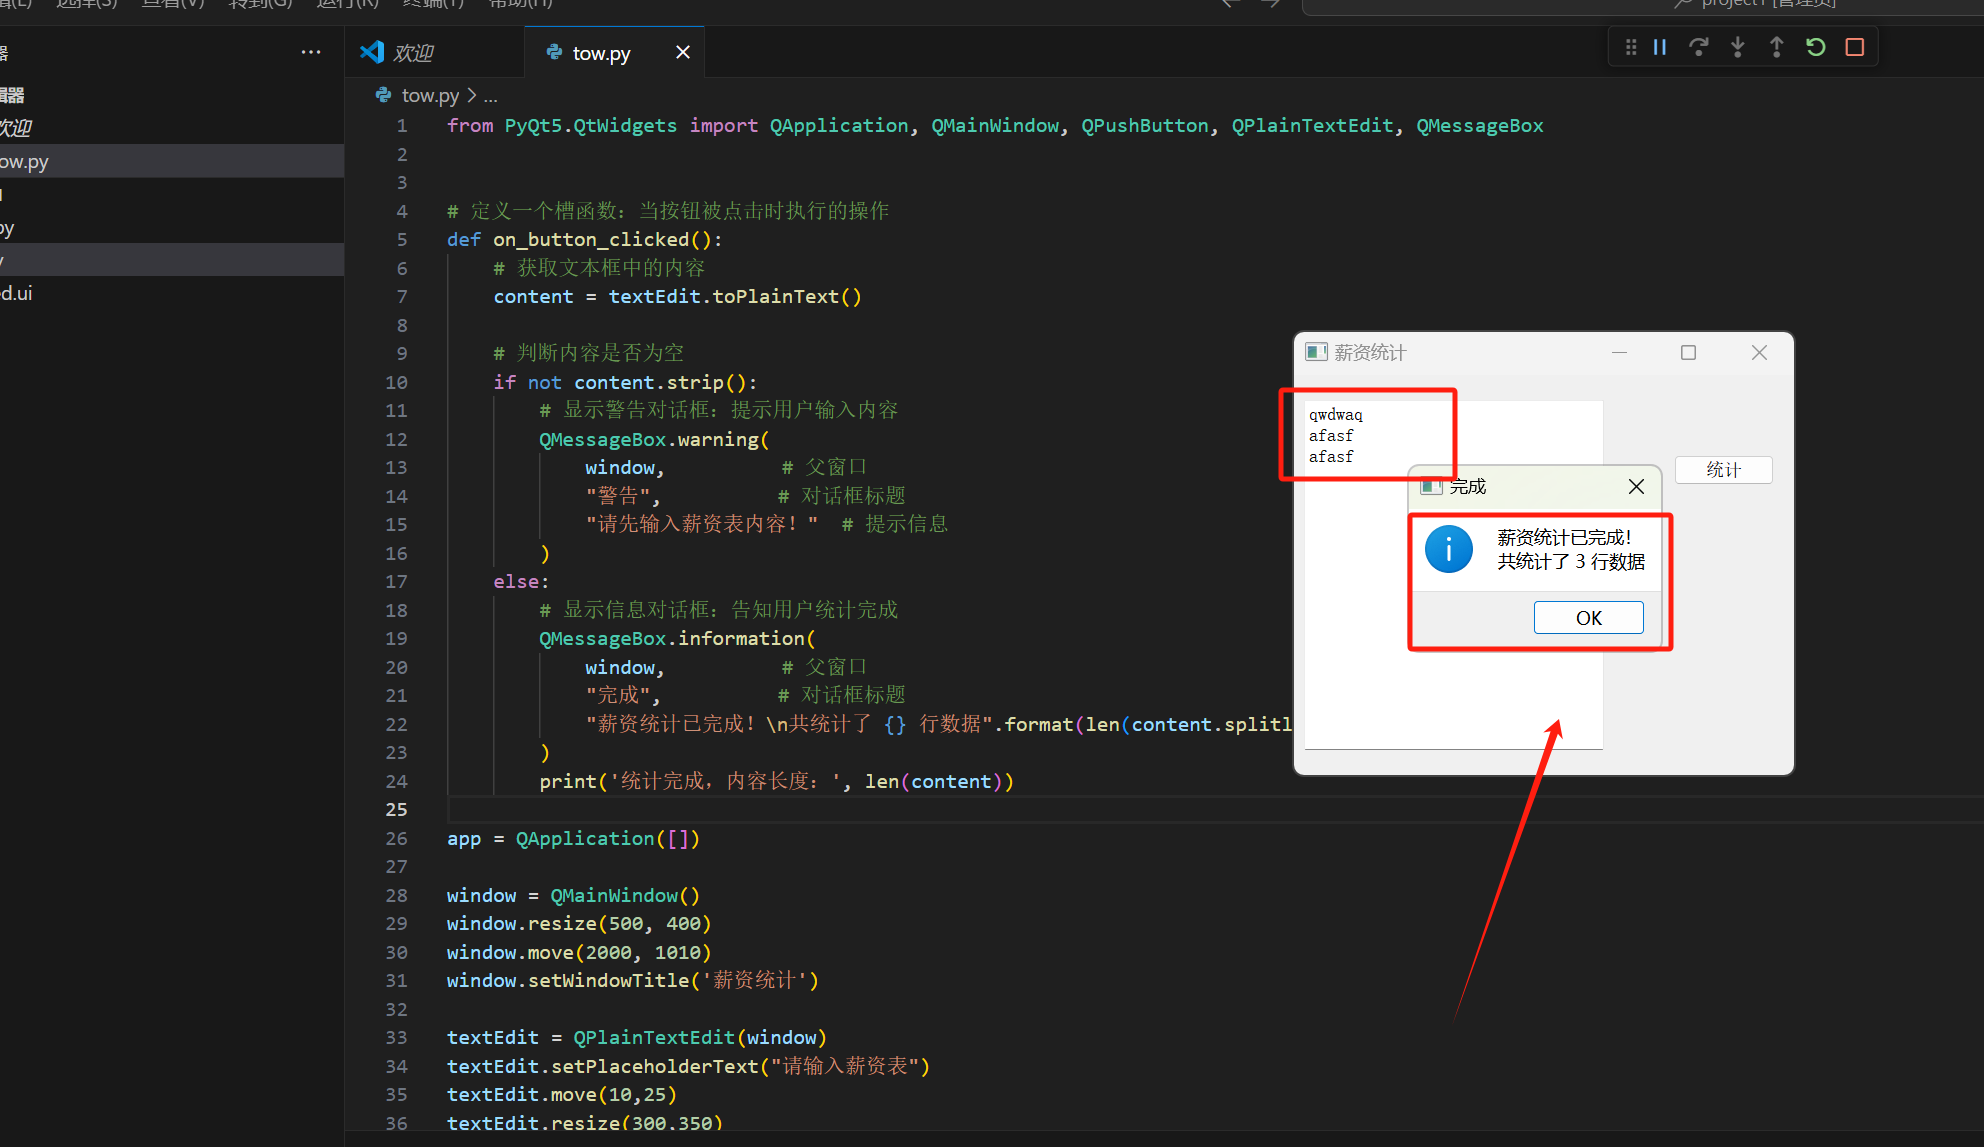Click the VS Code icon on 欢迎 tab

click(x=372, y=52)
